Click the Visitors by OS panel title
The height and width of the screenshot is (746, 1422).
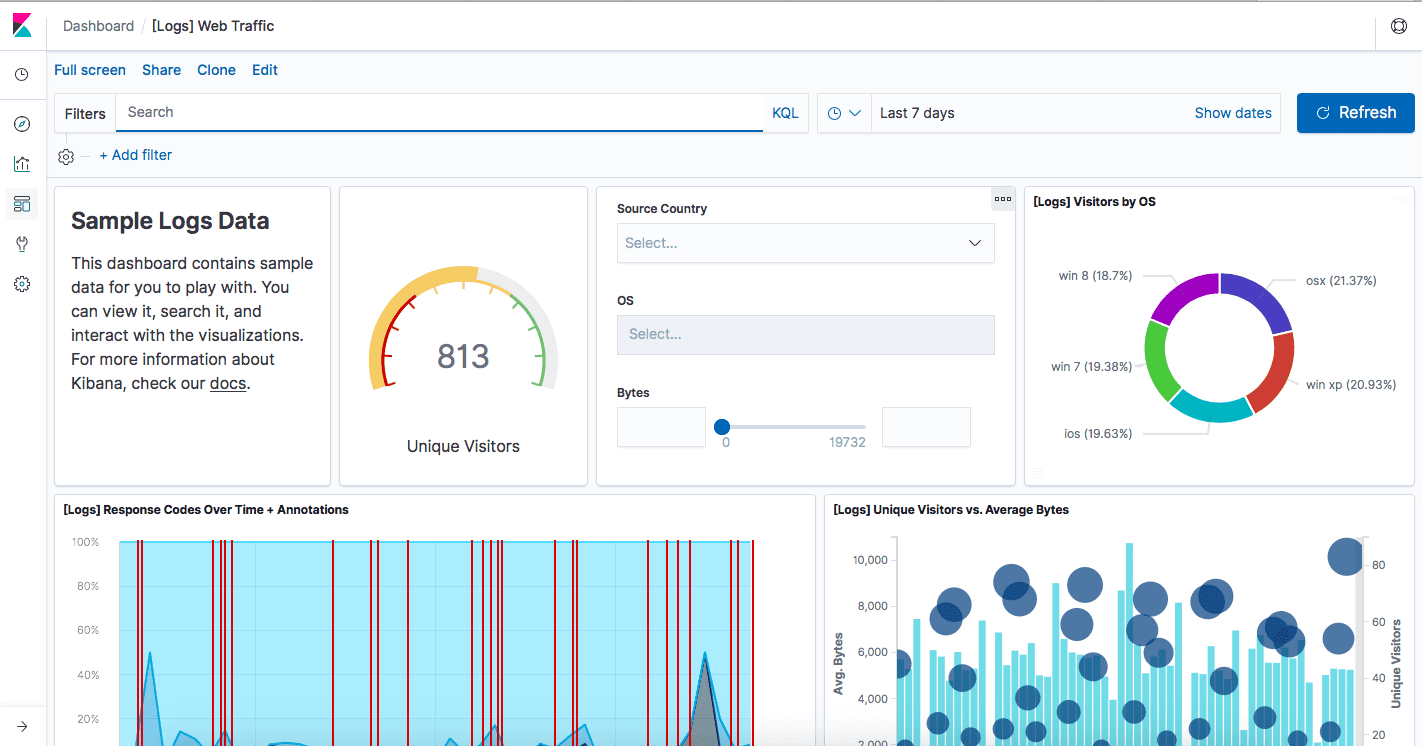(1094, 202)
